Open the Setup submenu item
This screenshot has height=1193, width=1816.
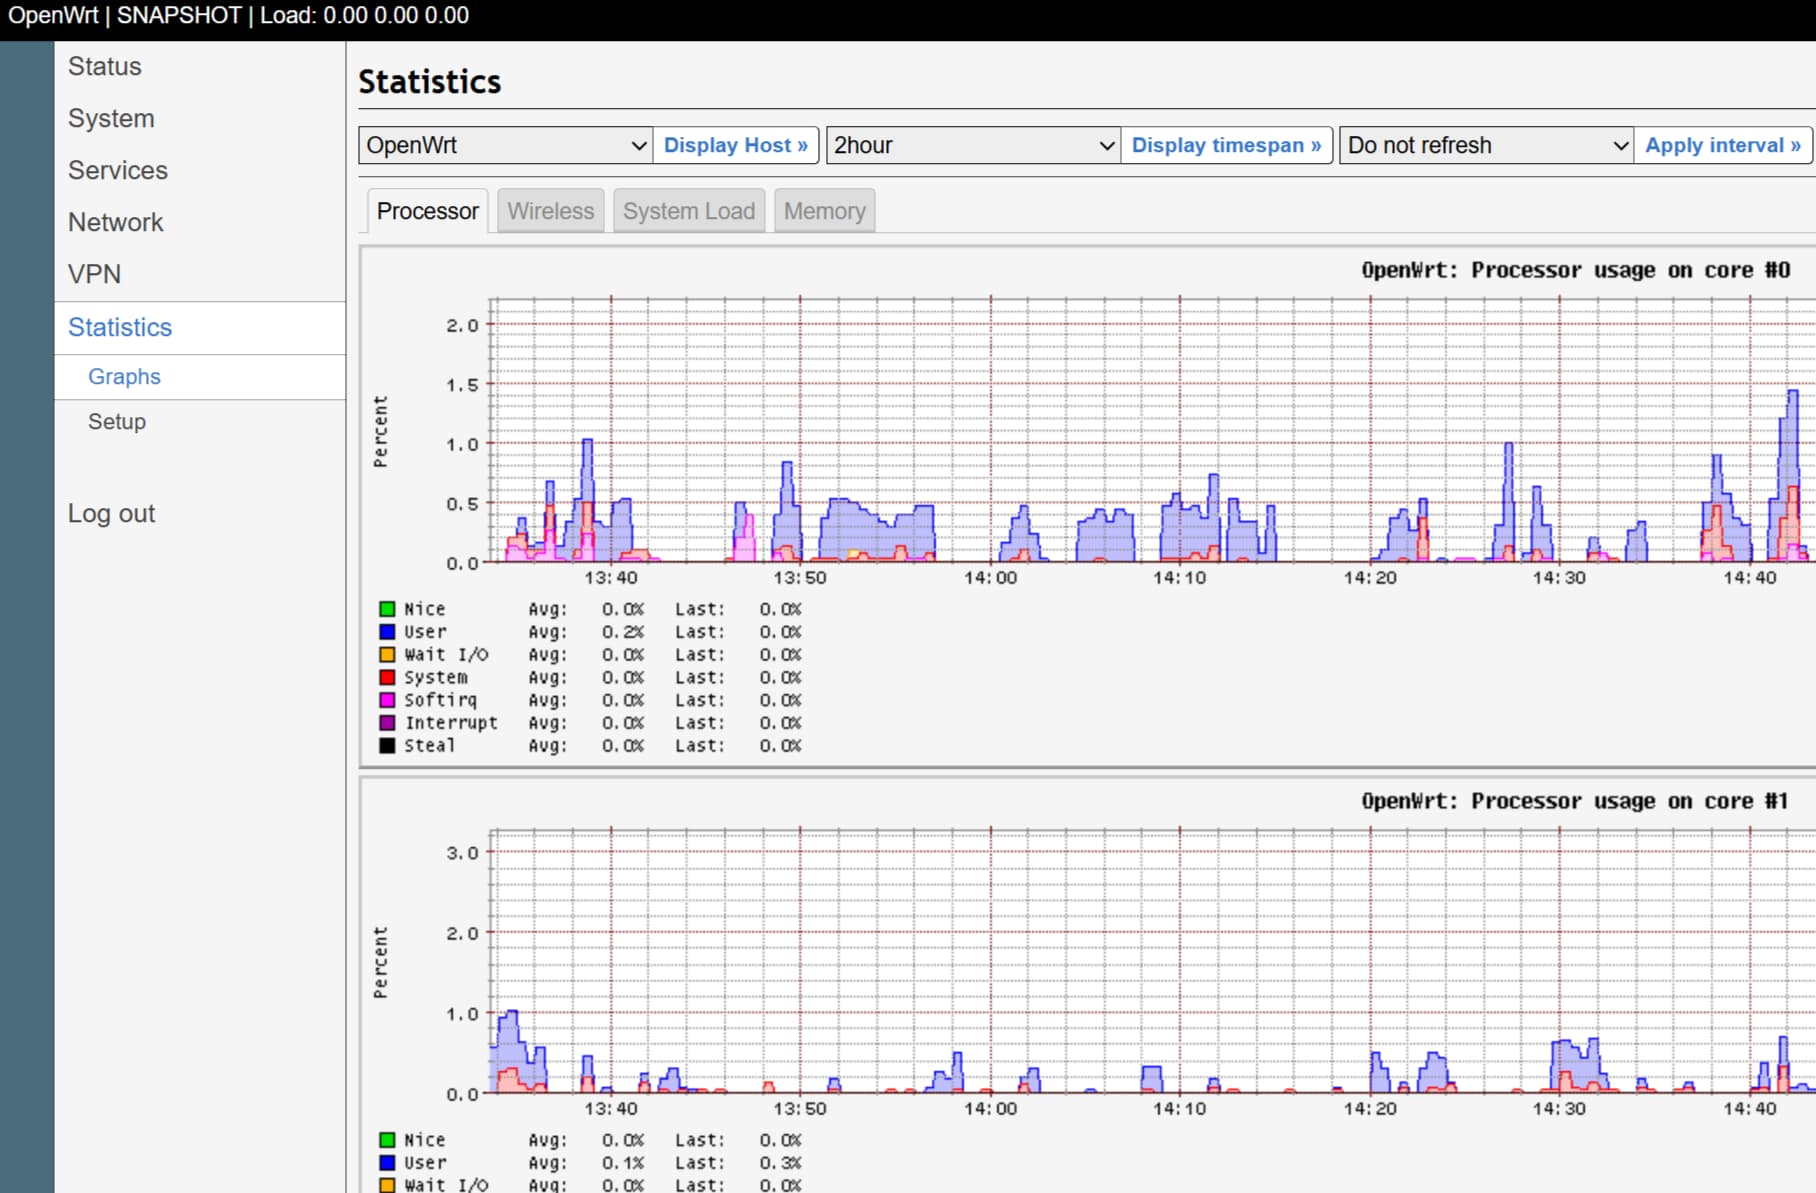tap(117, 422)
